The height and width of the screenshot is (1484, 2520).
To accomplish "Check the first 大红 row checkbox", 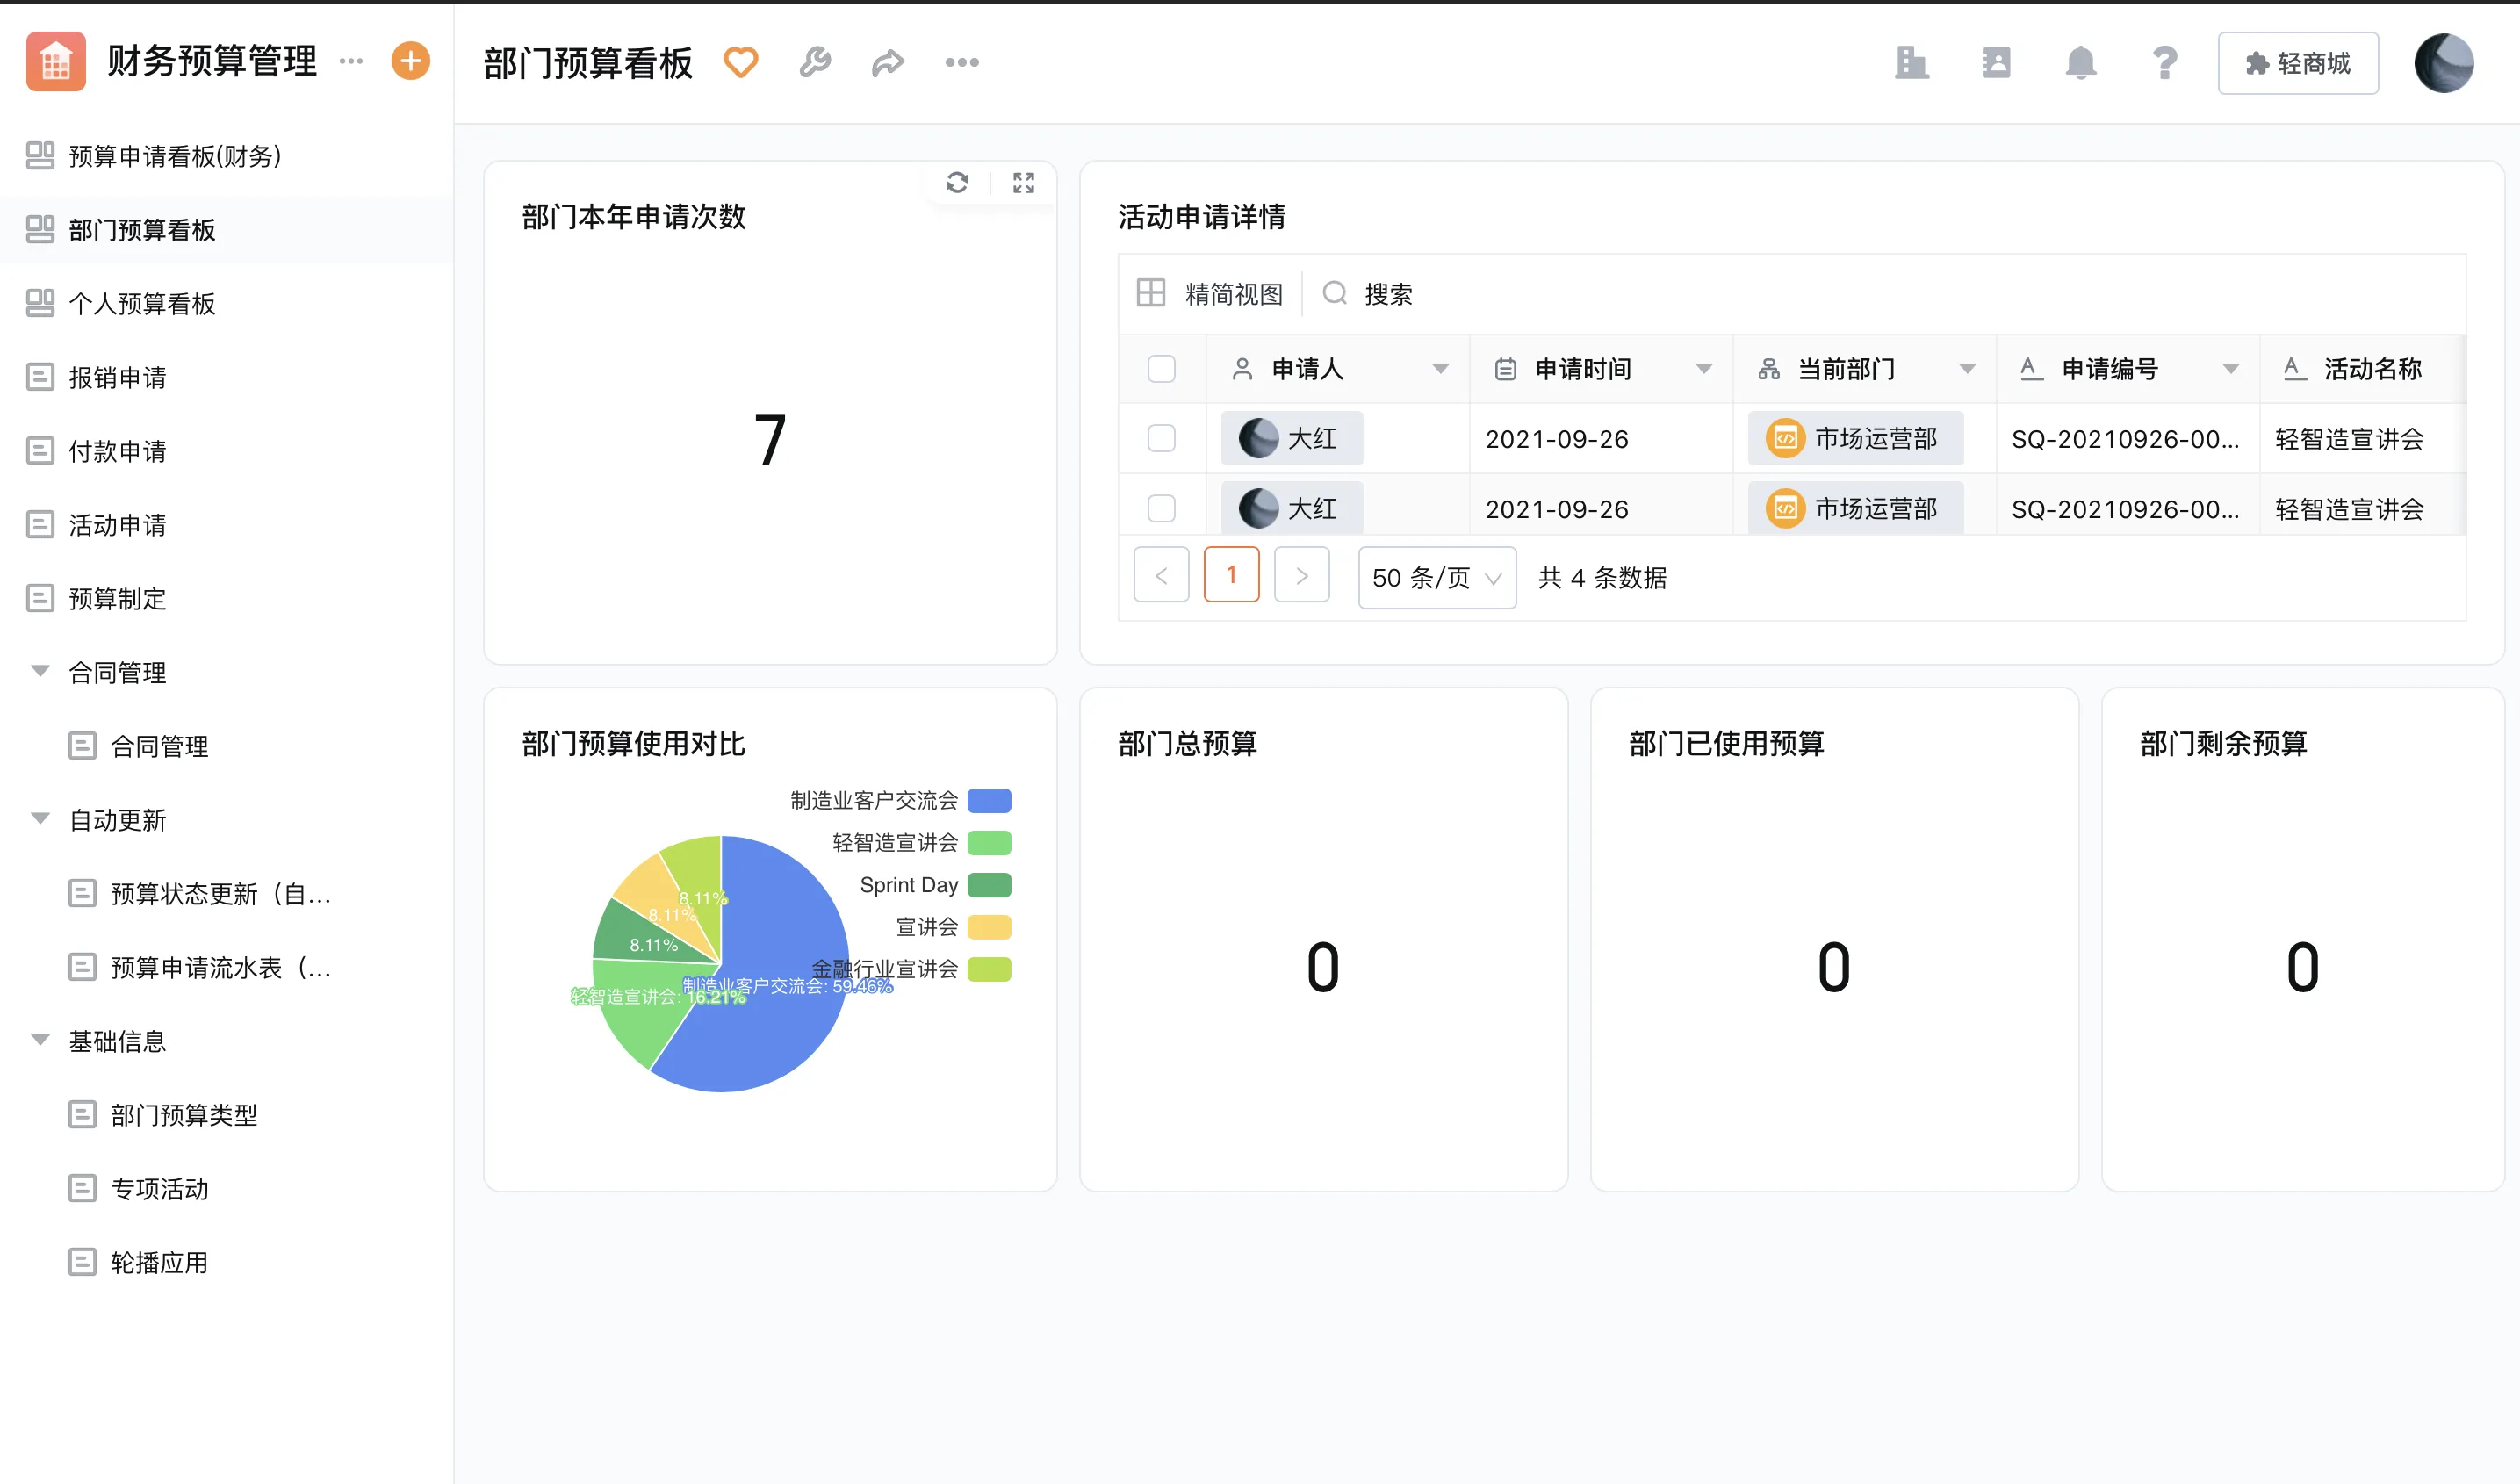I will click(x=1161, y=438).
